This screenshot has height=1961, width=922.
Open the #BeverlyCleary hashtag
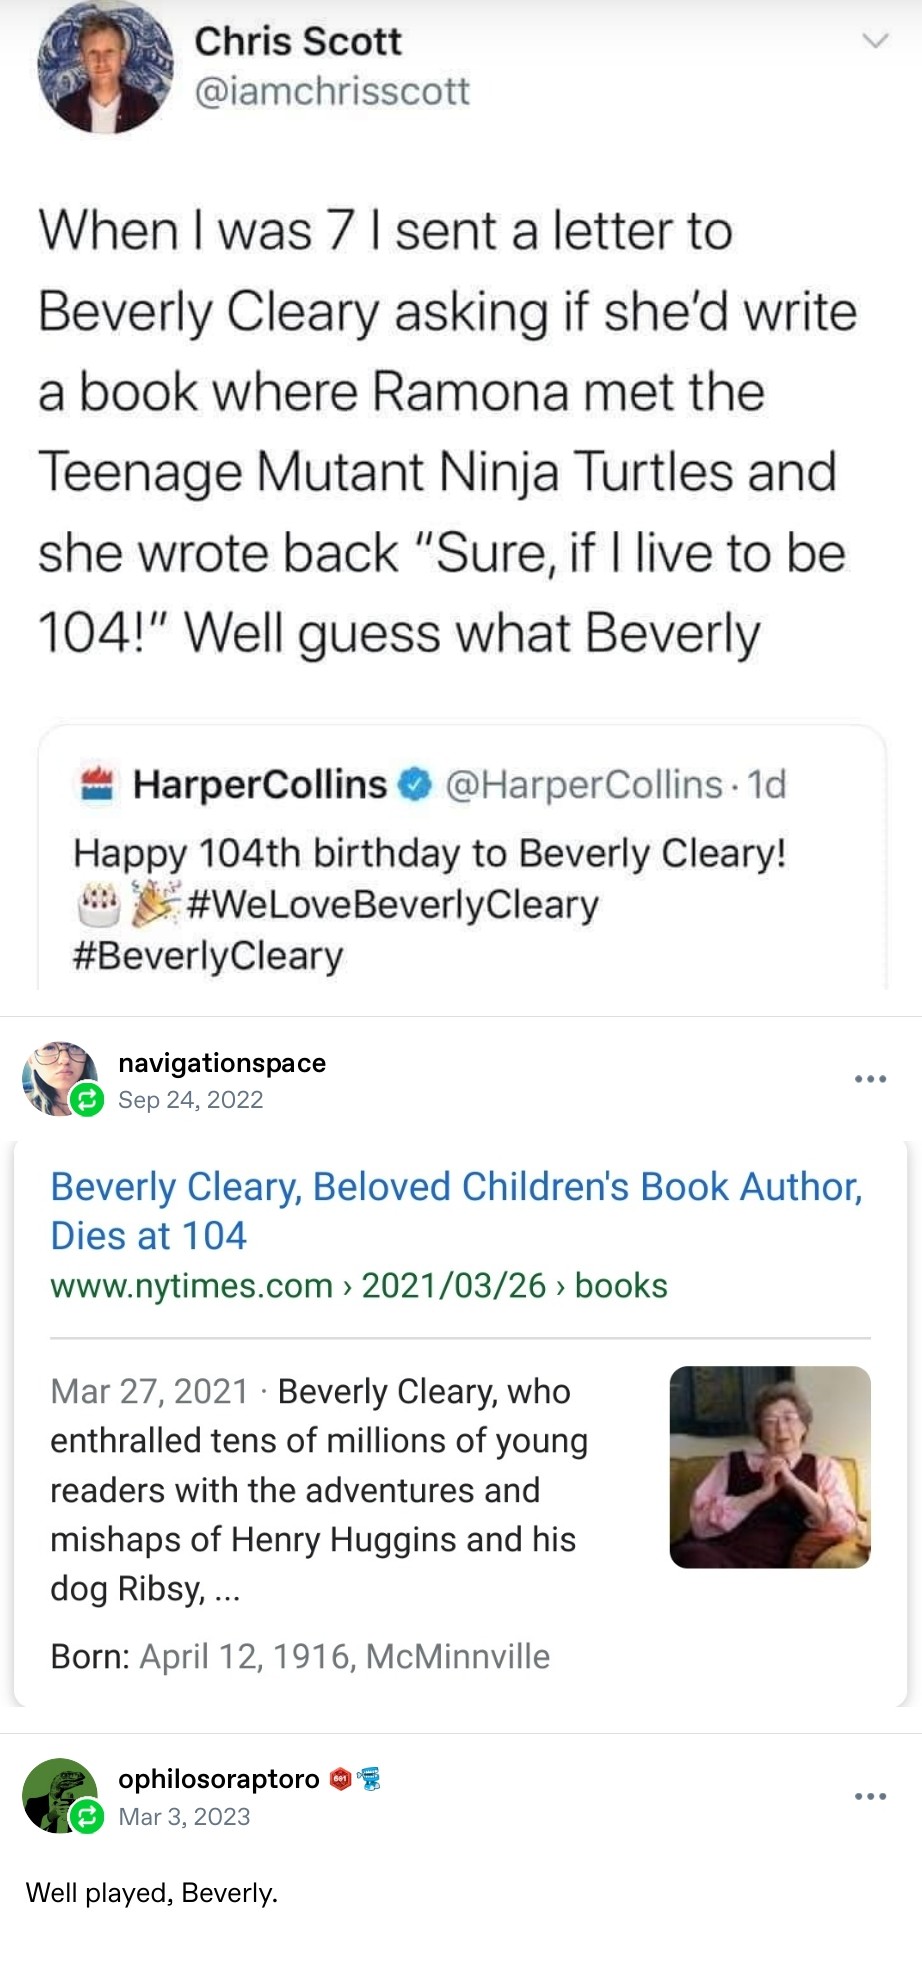click(208, 956)
